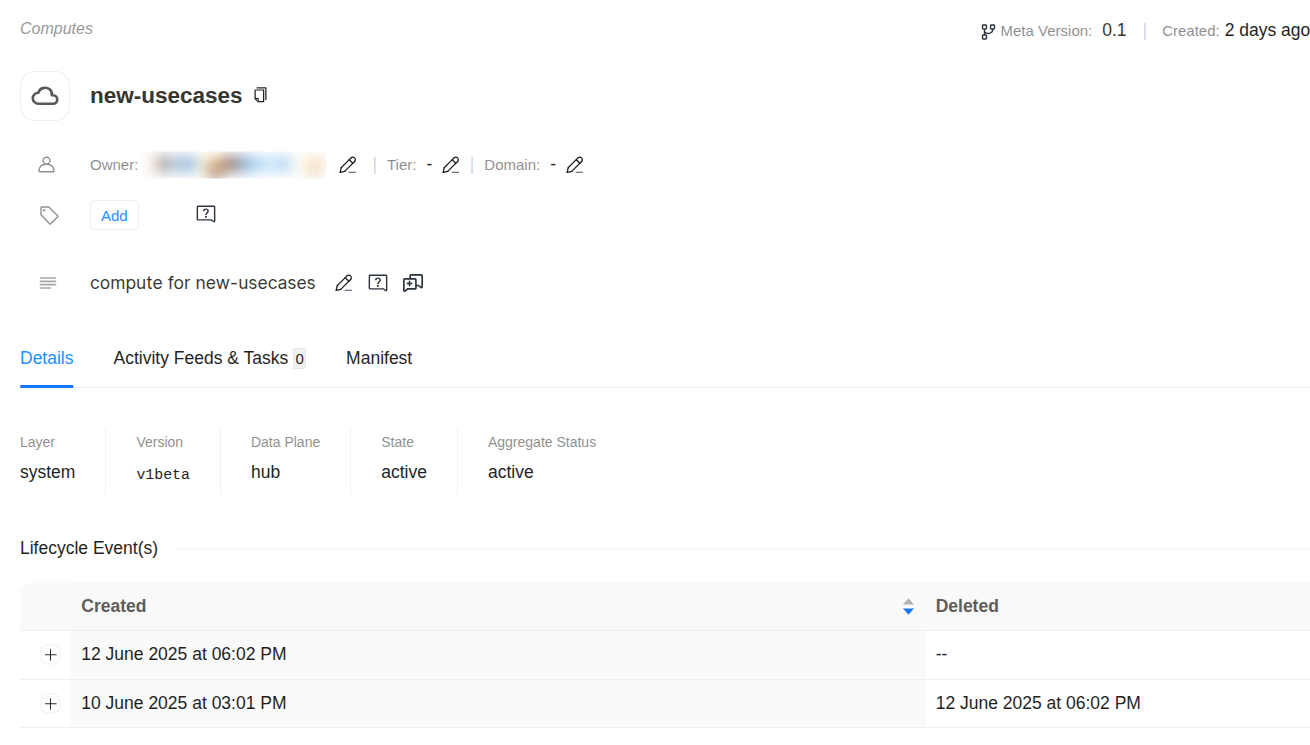Edit the Tier value
The height and width of the screenshot is (745, 1310).
[451, 165]
